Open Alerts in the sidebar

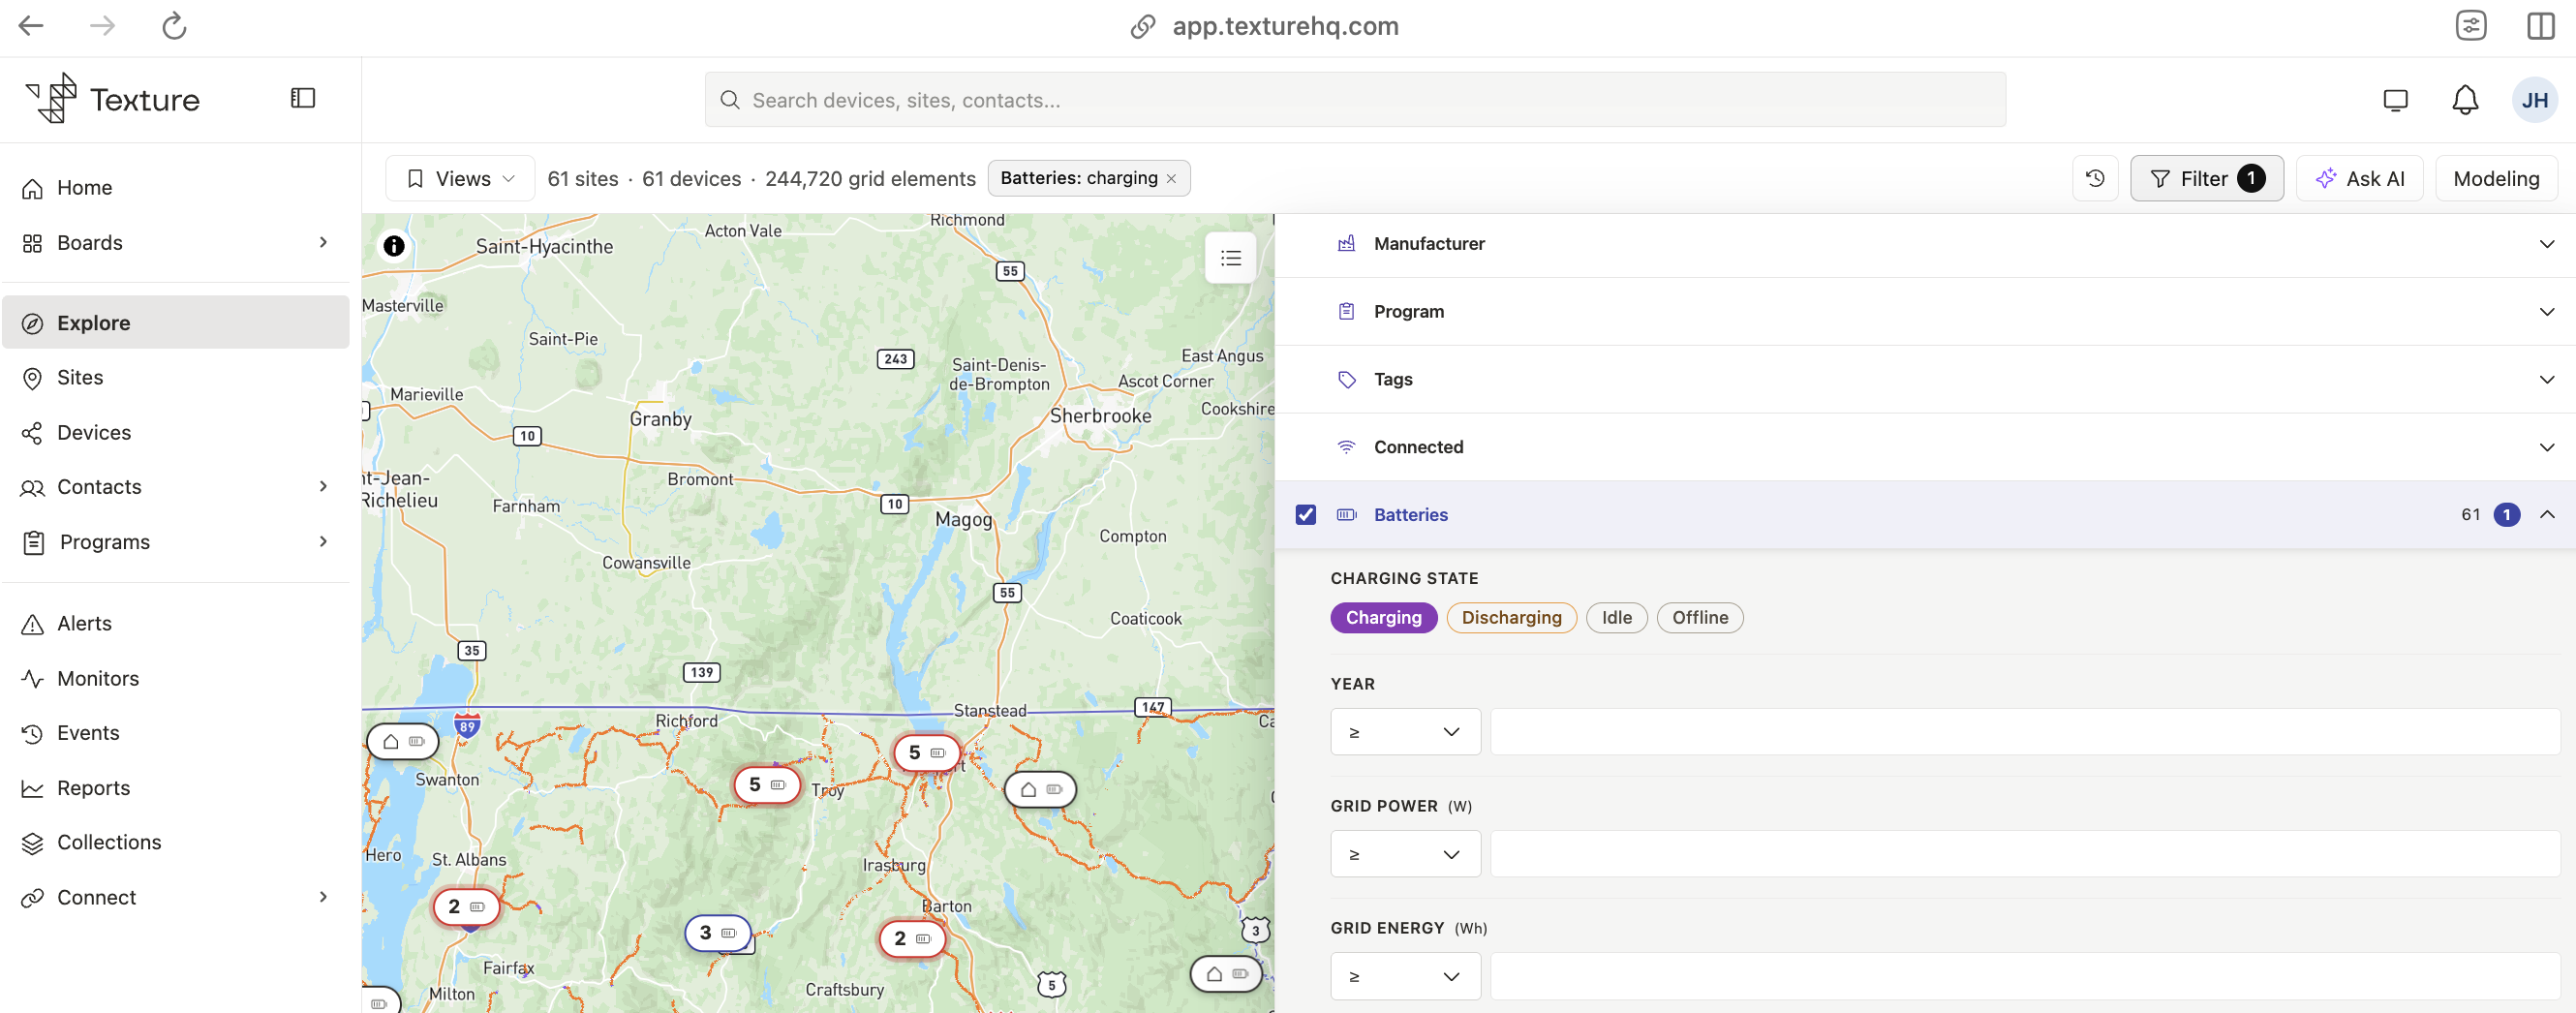pos(84,624)
